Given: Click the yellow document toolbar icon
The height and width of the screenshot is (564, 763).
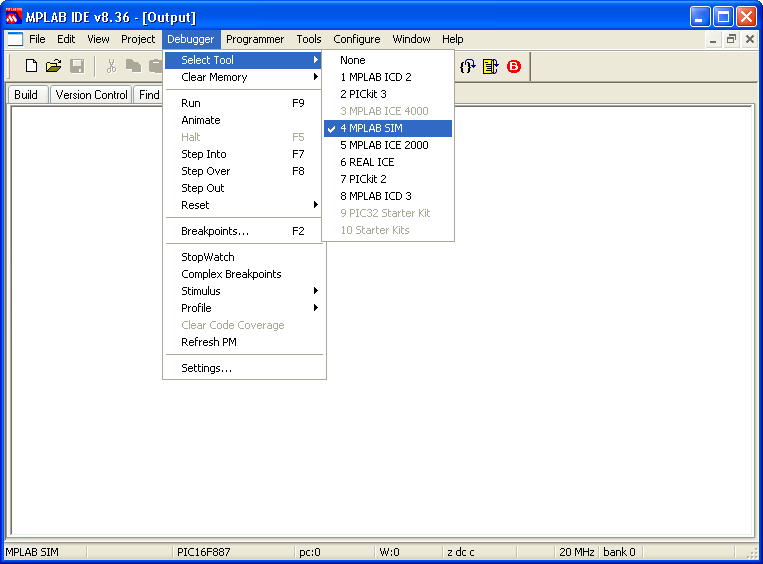Looking at the screenshot, I should (490, 66).
